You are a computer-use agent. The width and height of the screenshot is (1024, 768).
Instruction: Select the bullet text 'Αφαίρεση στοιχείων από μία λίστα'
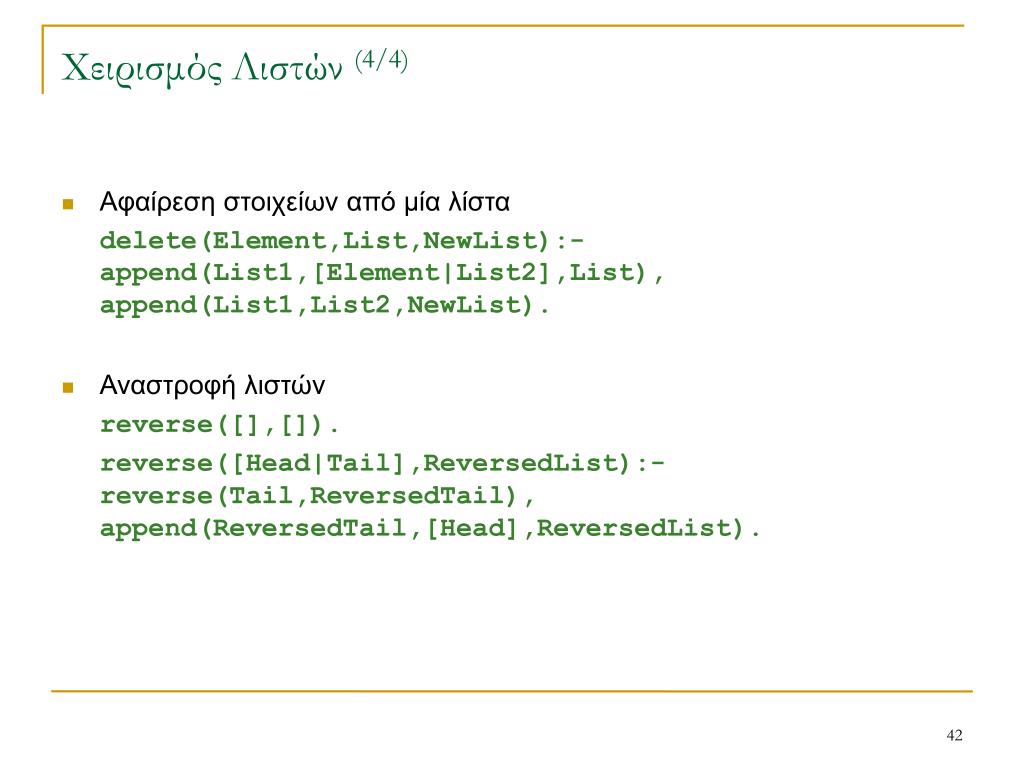point(304,202)
